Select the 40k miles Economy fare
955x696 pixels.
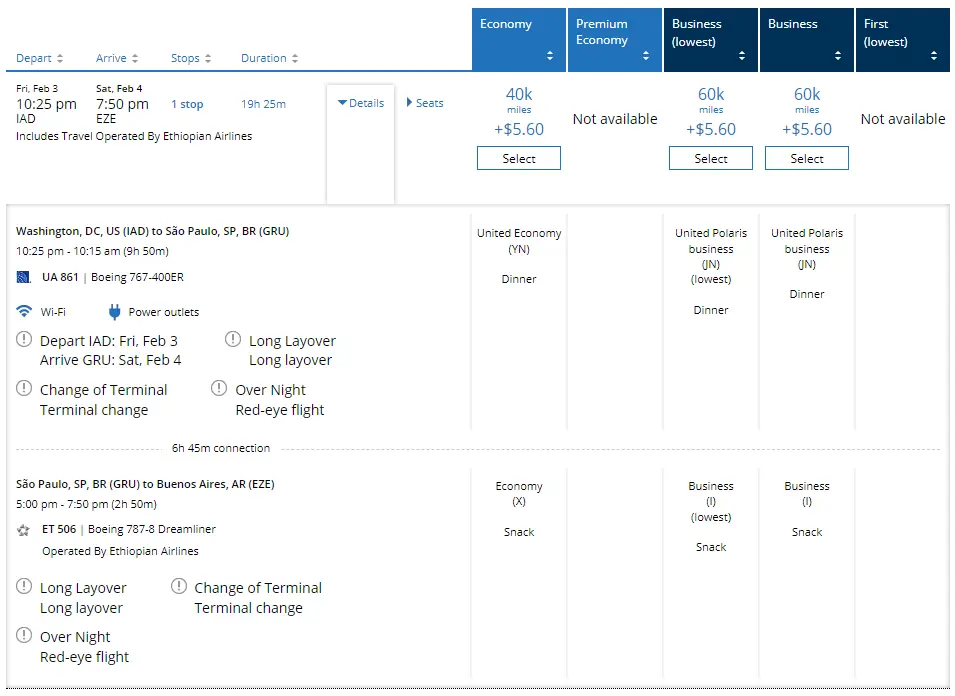pos(519,158)
